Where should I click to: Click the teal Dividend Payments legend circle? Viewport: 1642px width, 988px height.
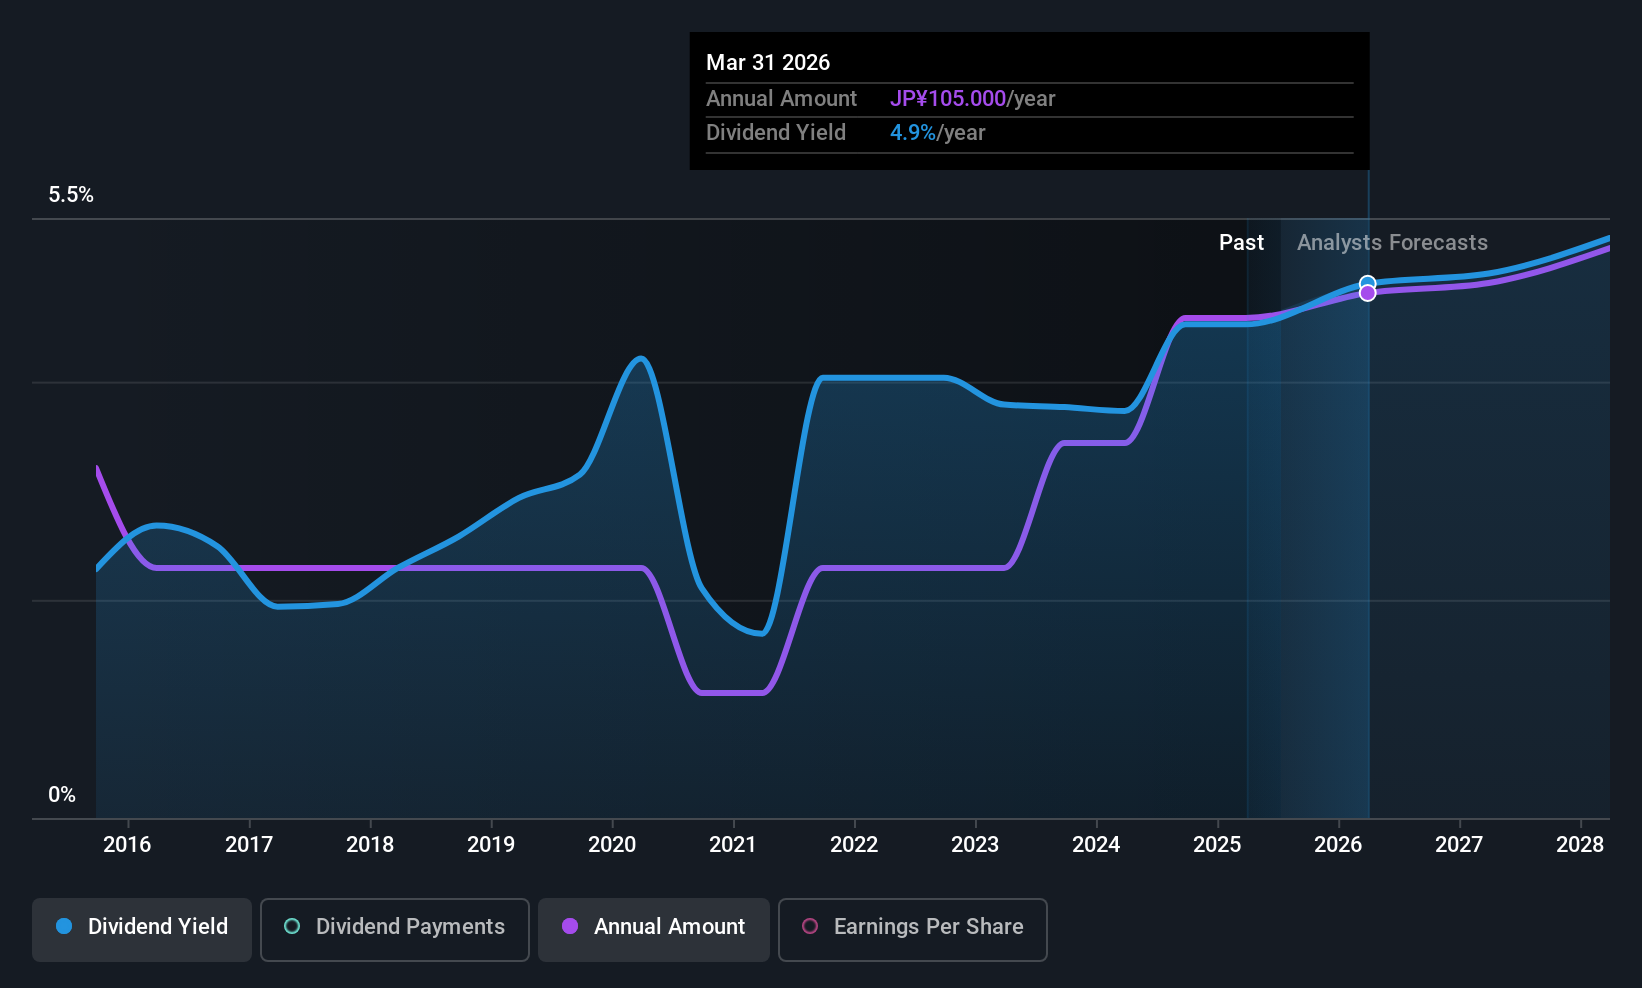click(x=292, y=926)
